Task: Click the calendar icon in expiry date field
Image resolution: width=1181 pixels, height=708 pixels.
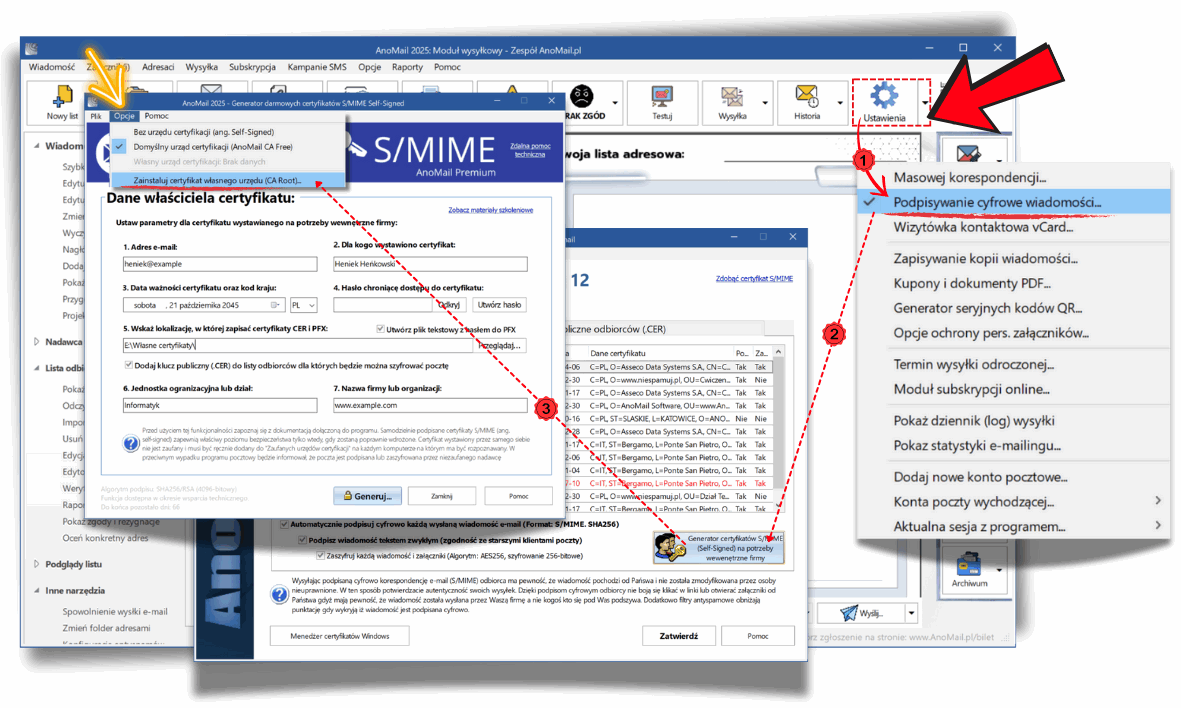Action: [275, 305]
